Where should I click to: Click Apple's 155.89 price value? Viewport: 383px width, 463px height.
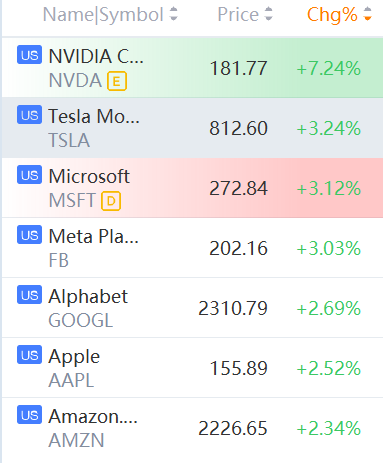pyautogui.click(x=239, y=368)
